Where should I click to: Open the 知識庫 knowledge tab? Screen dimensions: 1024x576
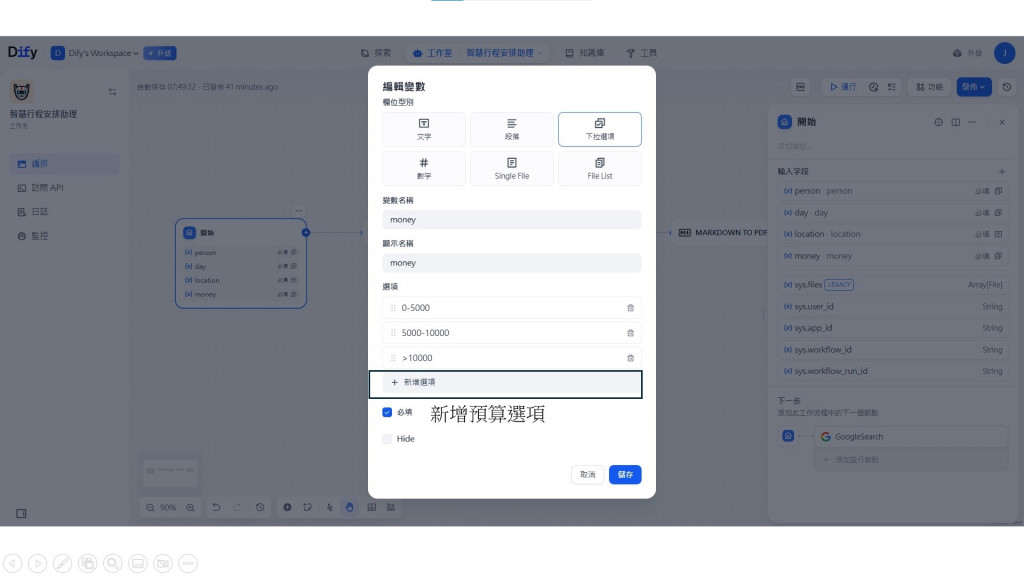pyautogui.click(x=584, y=53)
